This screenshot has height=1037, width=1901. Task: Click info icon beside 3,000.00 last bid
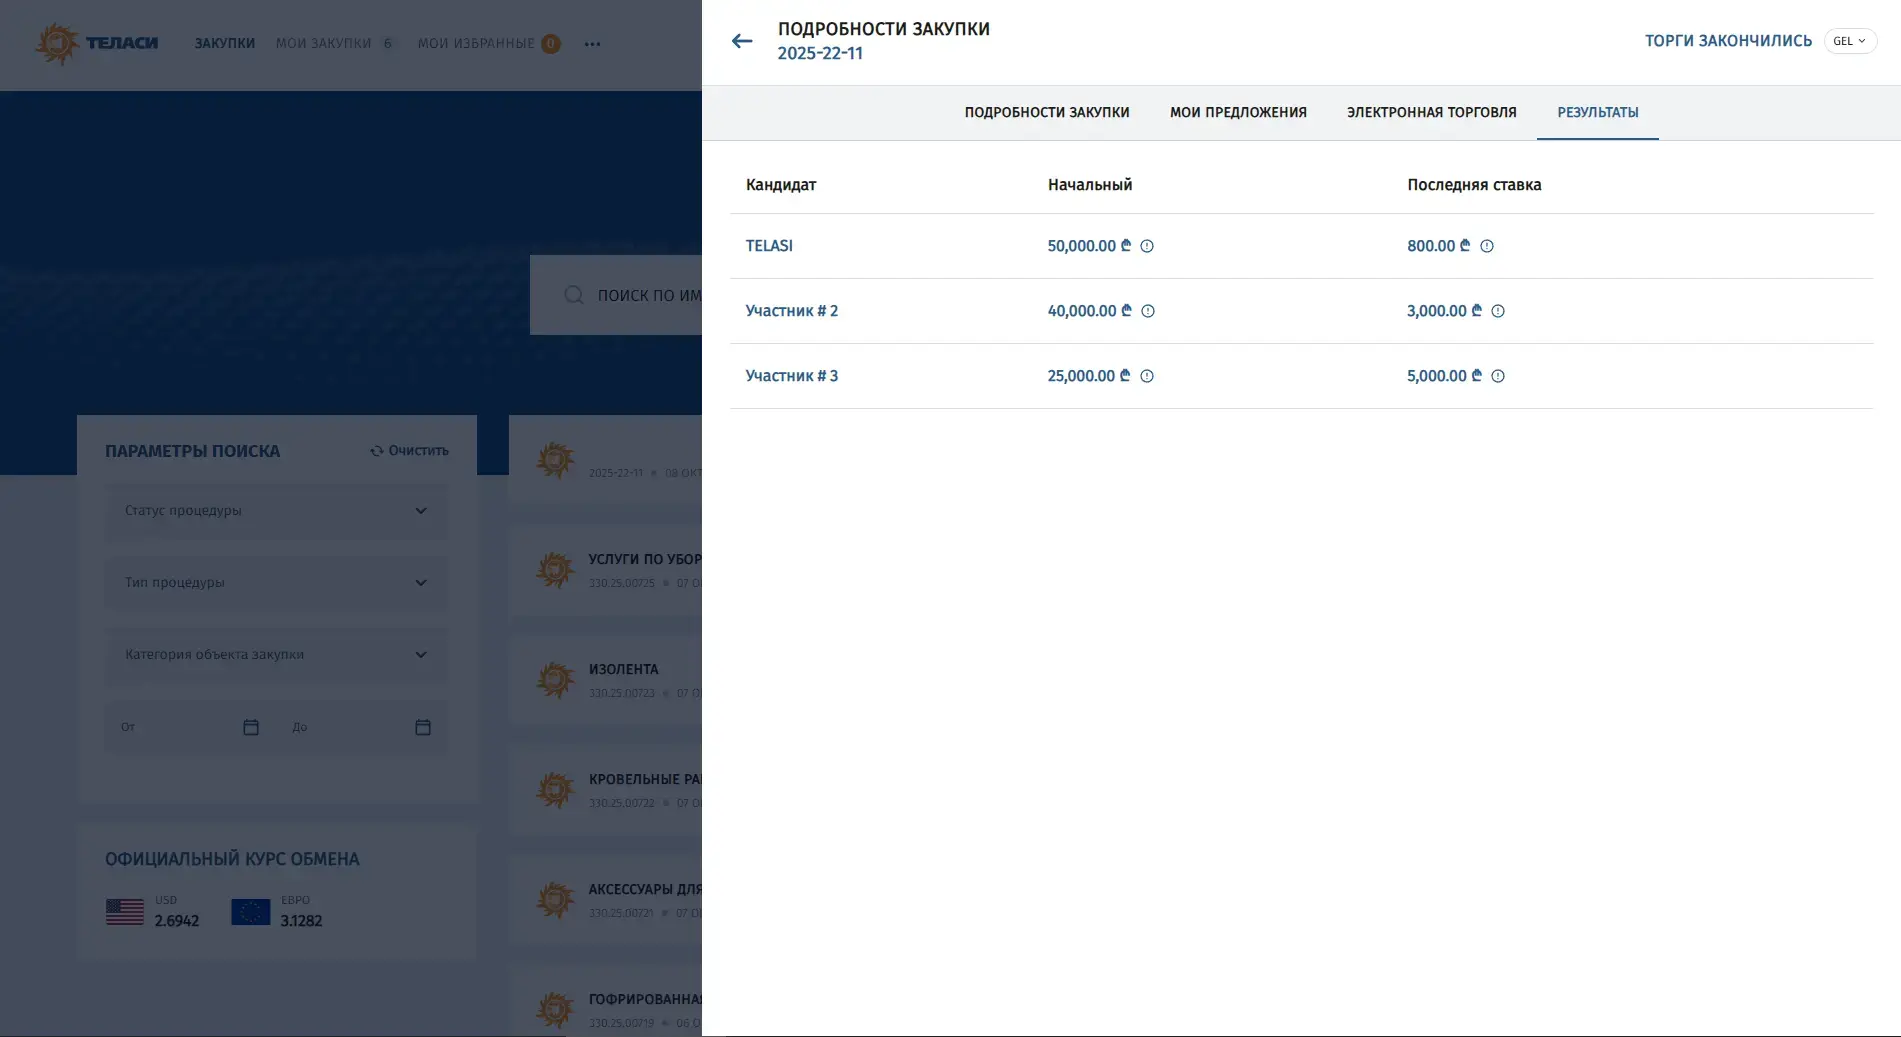click(x=1498, y=311)
